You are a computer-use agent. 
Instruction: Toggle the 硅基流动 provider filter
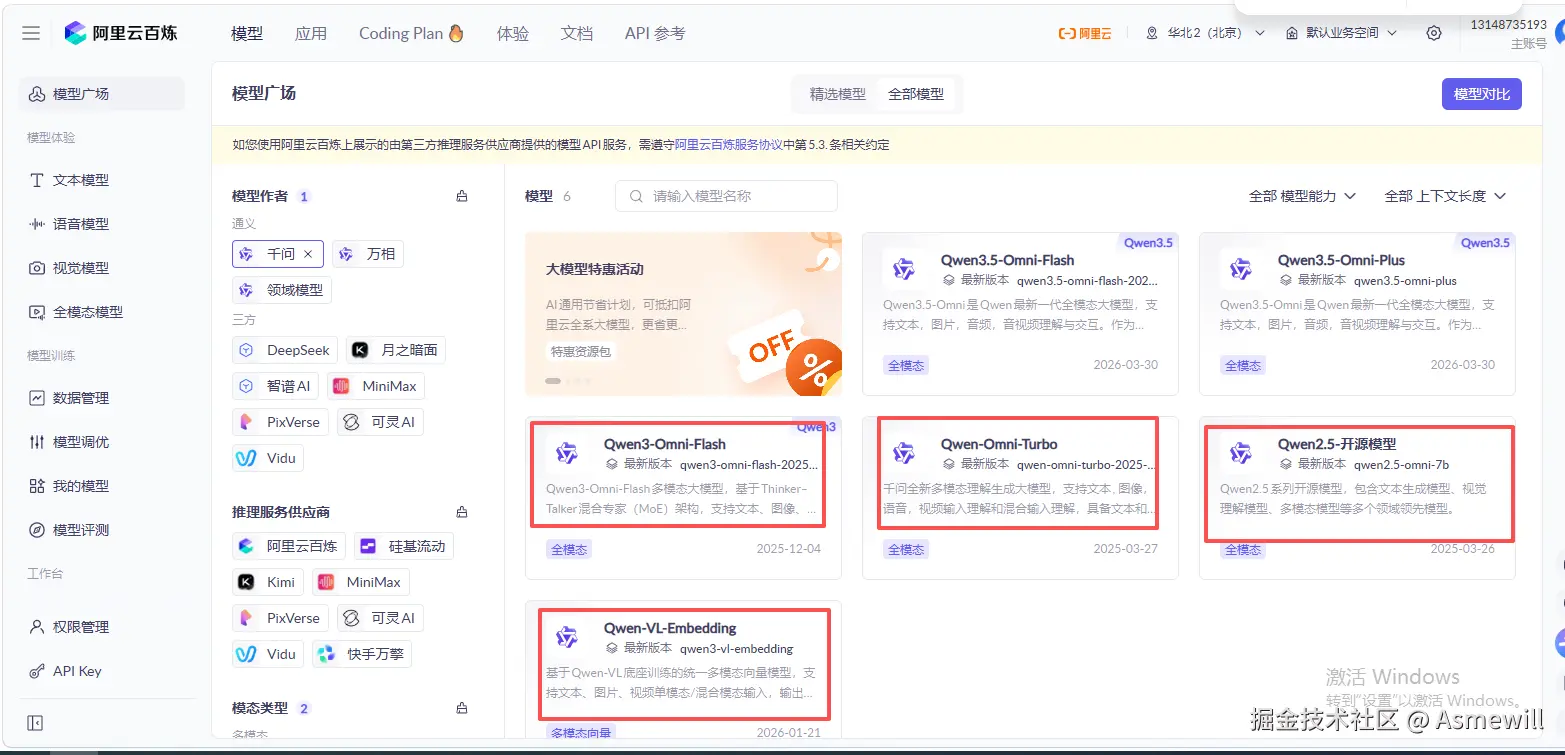pos(404,546)
